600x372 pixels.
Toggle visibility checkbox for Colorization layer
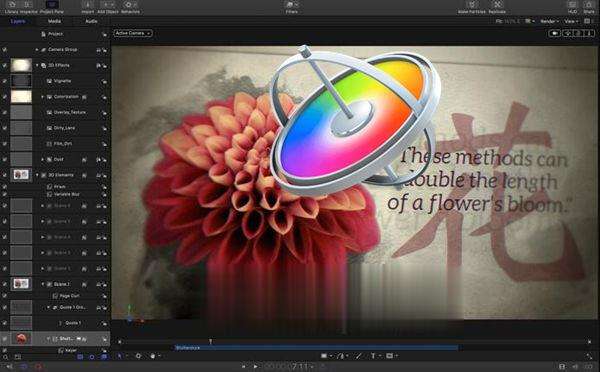point(5,97)
